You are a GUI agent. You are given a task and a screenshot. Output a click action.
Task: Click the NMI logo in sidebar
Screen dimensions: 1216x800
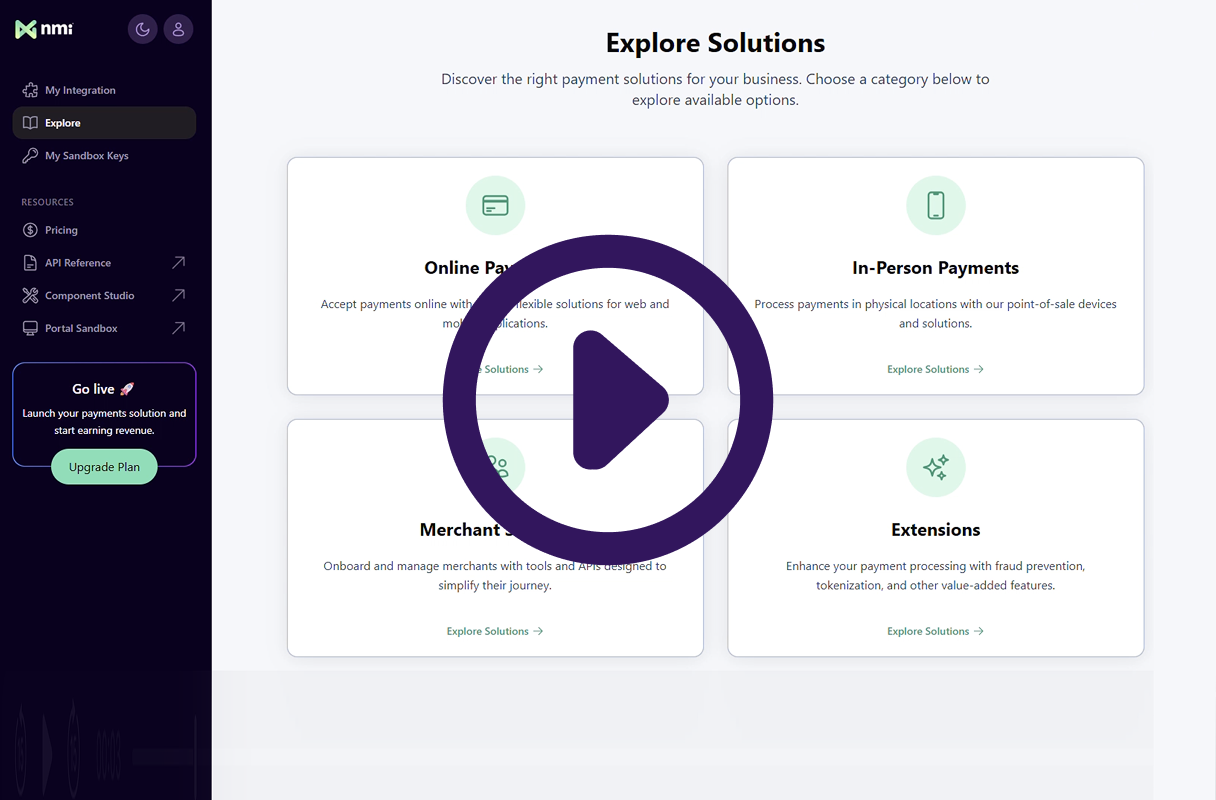tap(43, 30)
